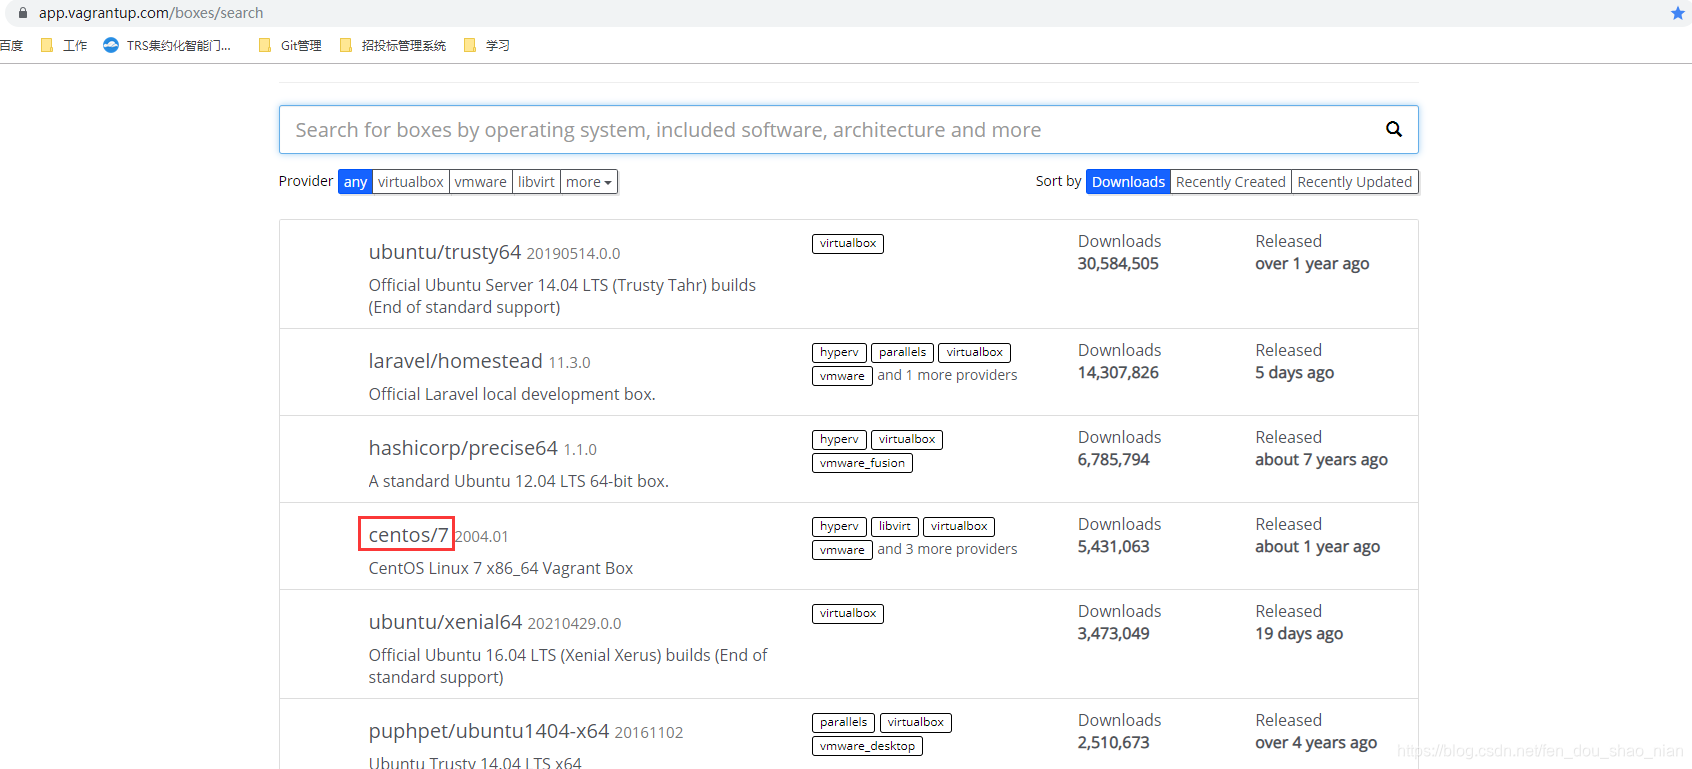1692x769 pixels.
Task: Click virtualbox tag on ubuntu/trusty64 row
Action: [x=847, y=243]
